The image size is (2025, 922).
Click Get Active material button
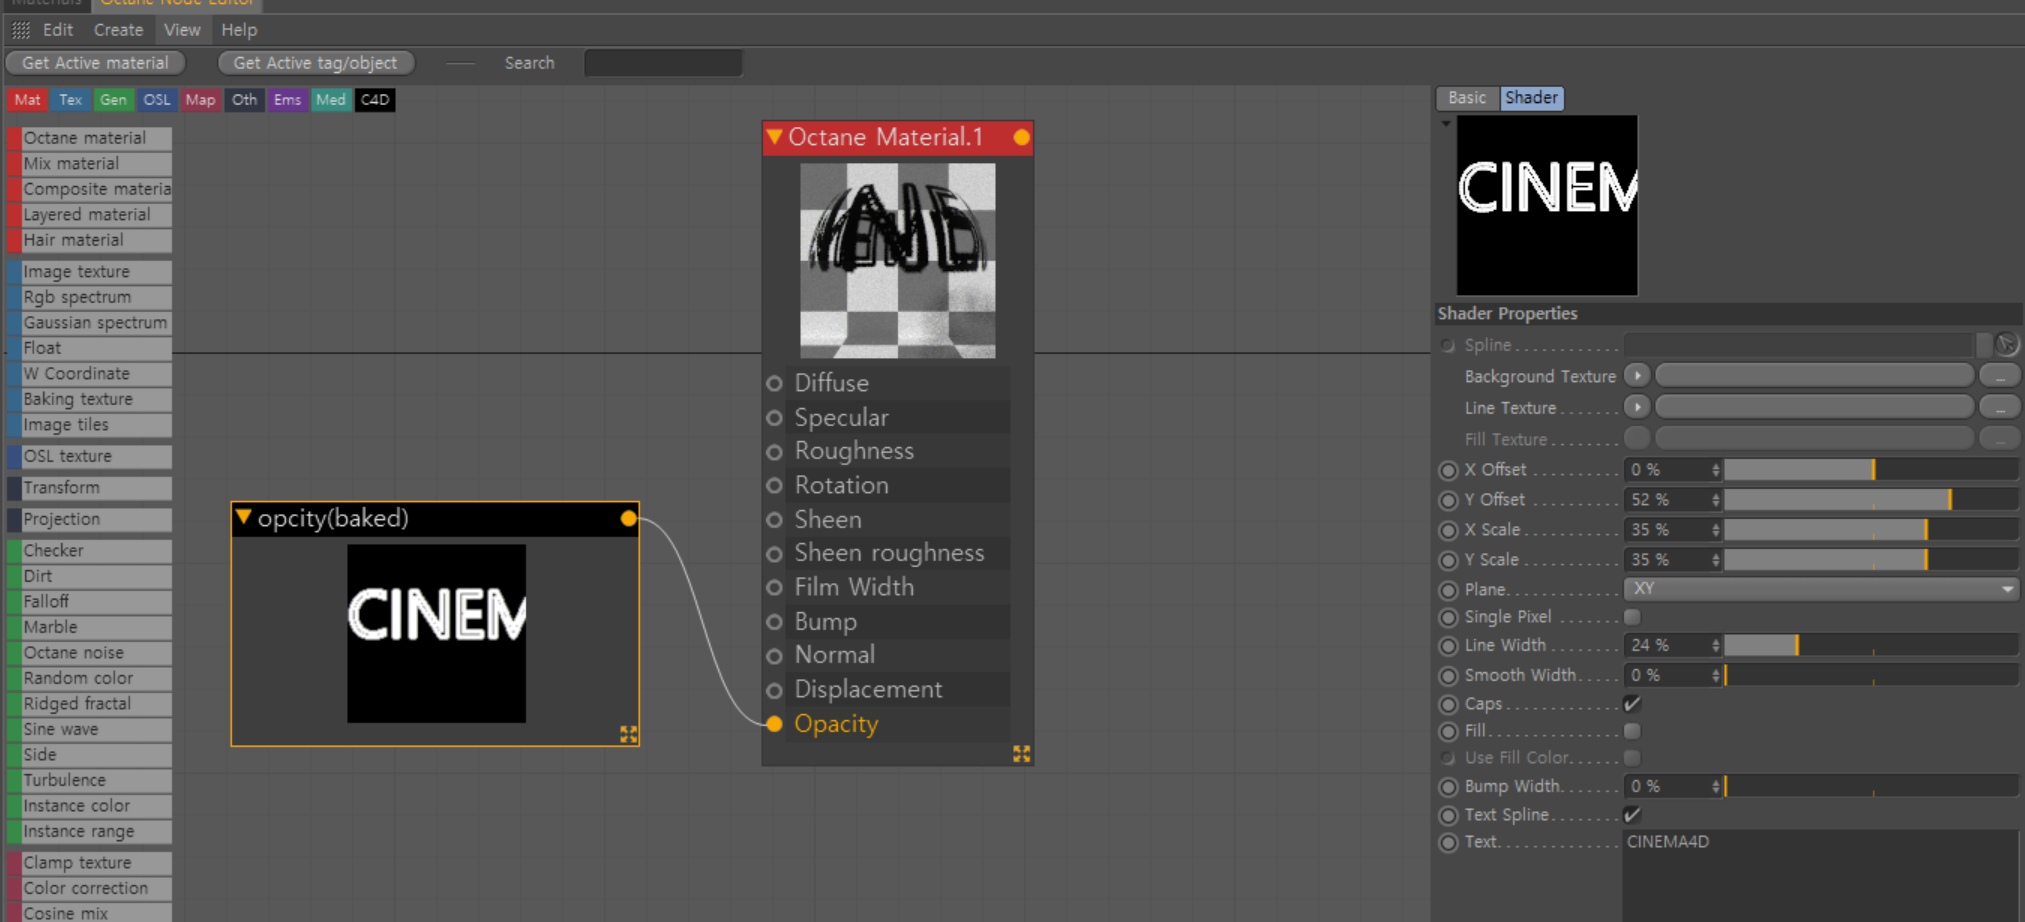(x=95, y=63)
